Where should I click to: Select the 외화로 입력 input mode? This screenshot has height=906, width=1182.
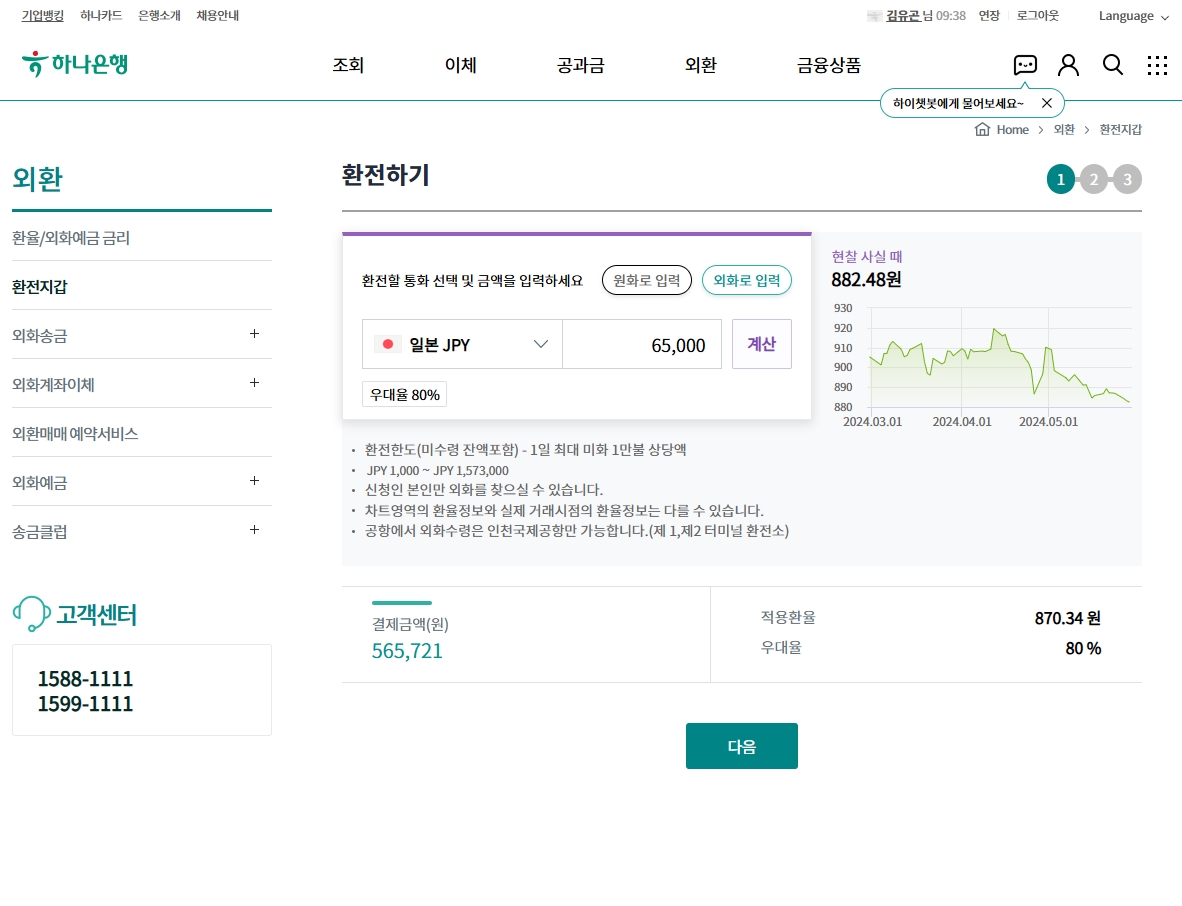point(747,280)
